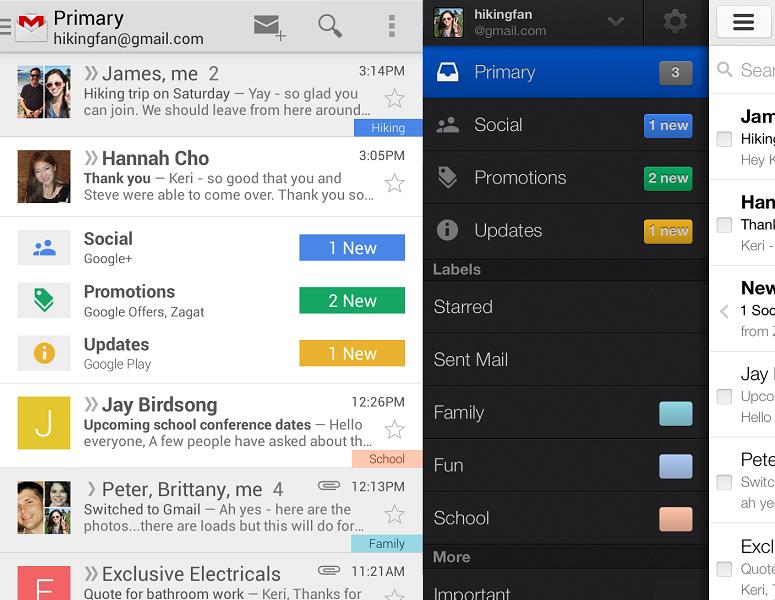Click the green 2 new badge

[668, 178]
